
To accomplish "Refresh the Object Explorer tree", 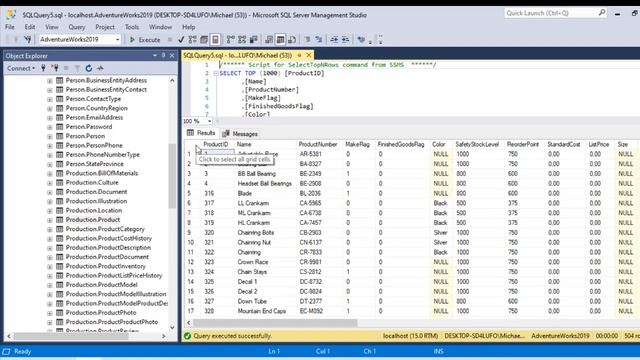I will click(89, 68).
